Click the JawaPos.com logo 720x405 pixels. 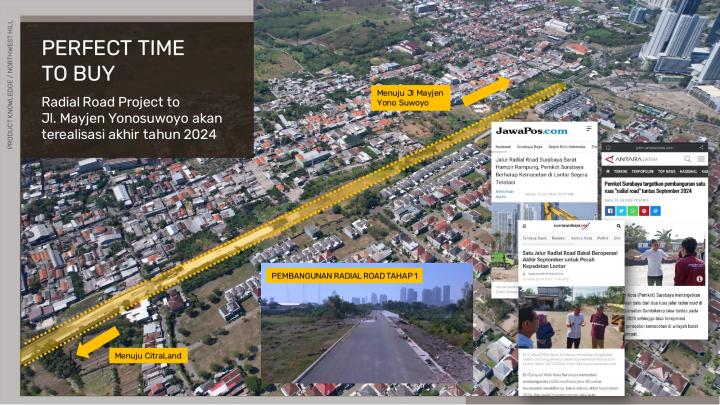point(533,130)
